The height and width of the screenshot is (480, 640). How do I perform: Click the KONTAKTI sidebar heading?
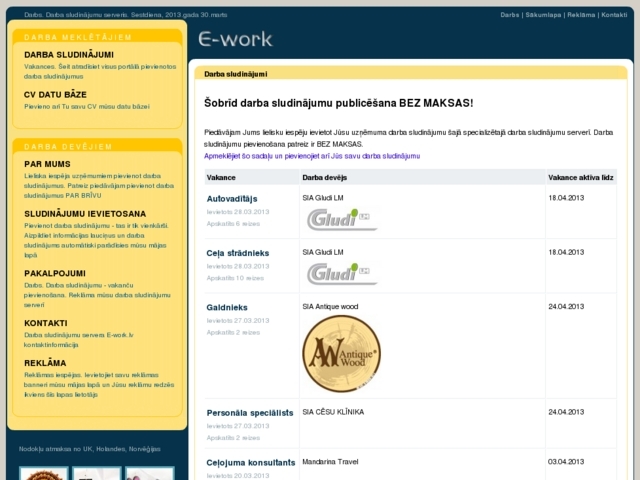(x=46, y=323)
